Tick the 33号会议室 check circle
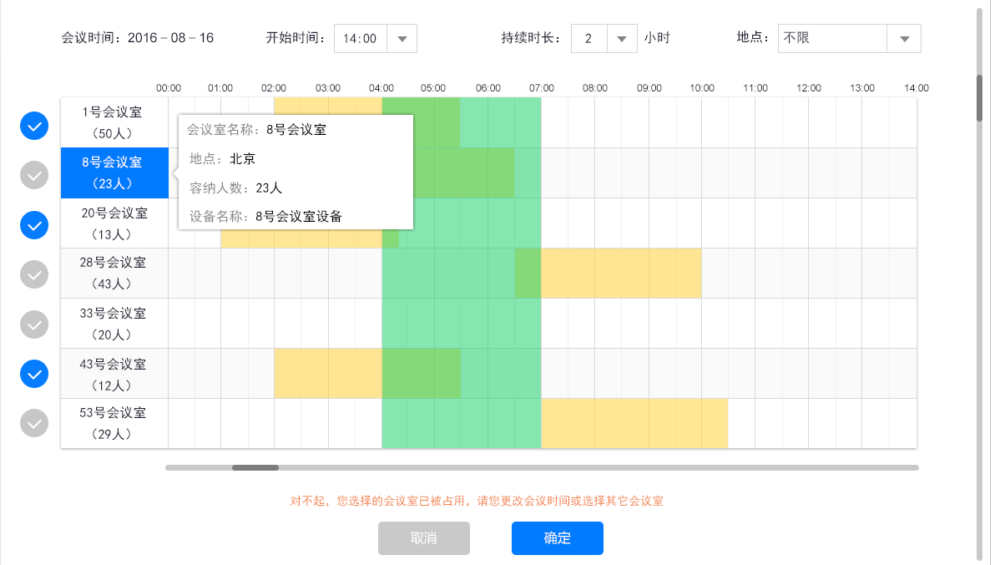 pyautogui.click(x=35, y=324)
